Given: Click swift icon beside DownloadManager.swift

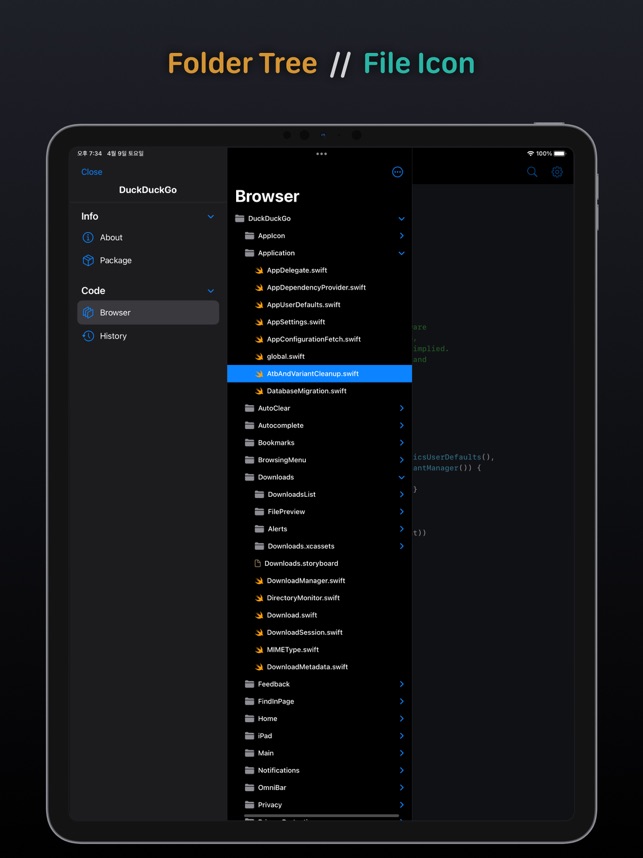Looking at the screenshot, I should [259, 581].
